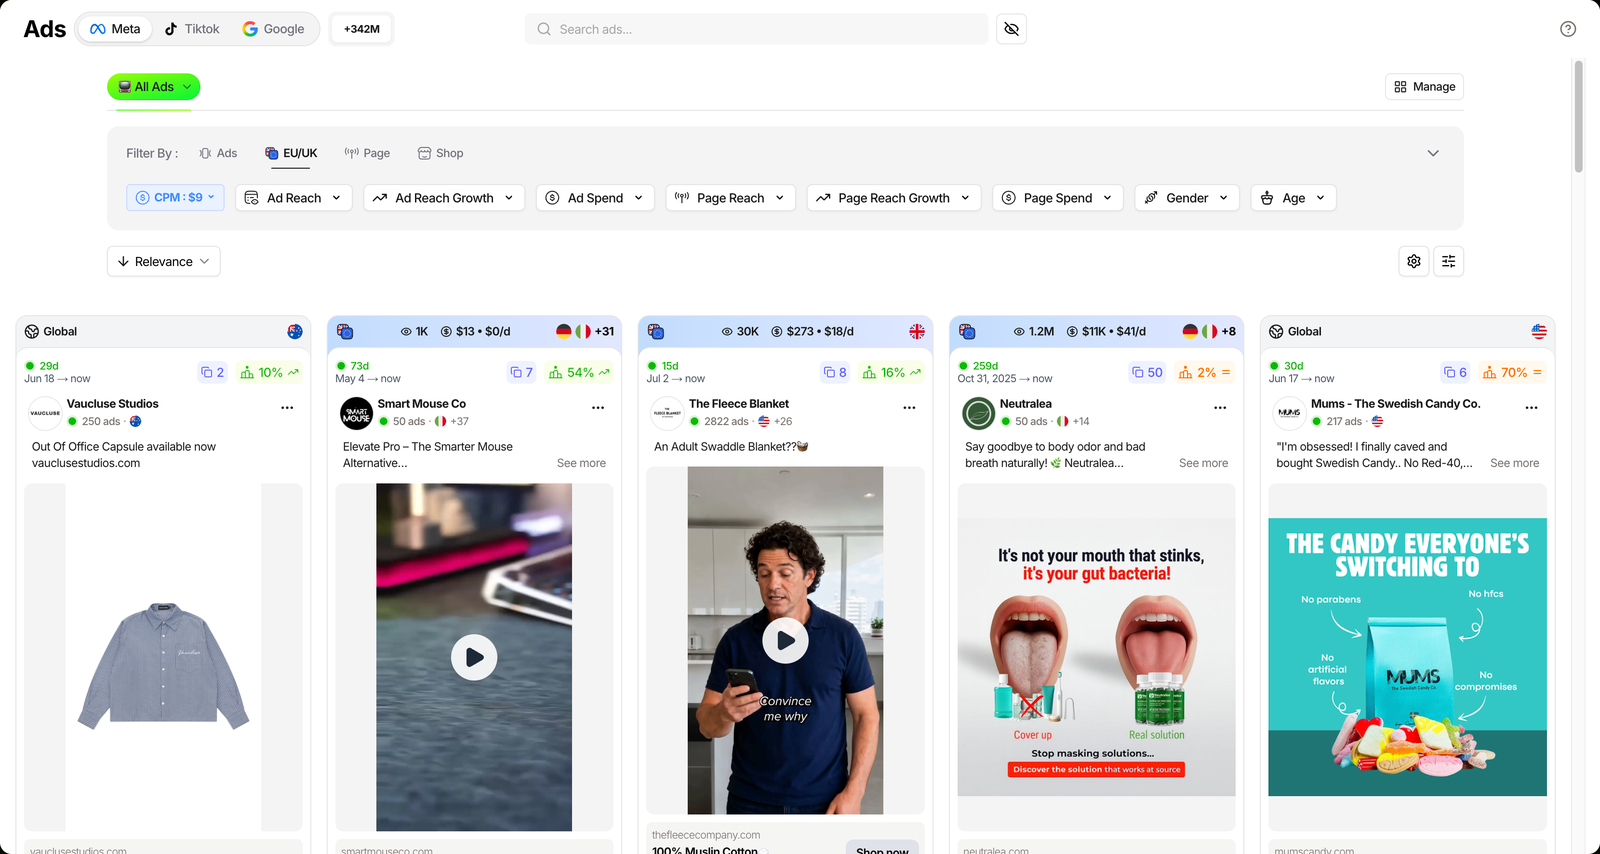
Task: Open the Neutralea card options menu
Action: click(1220, 408)
